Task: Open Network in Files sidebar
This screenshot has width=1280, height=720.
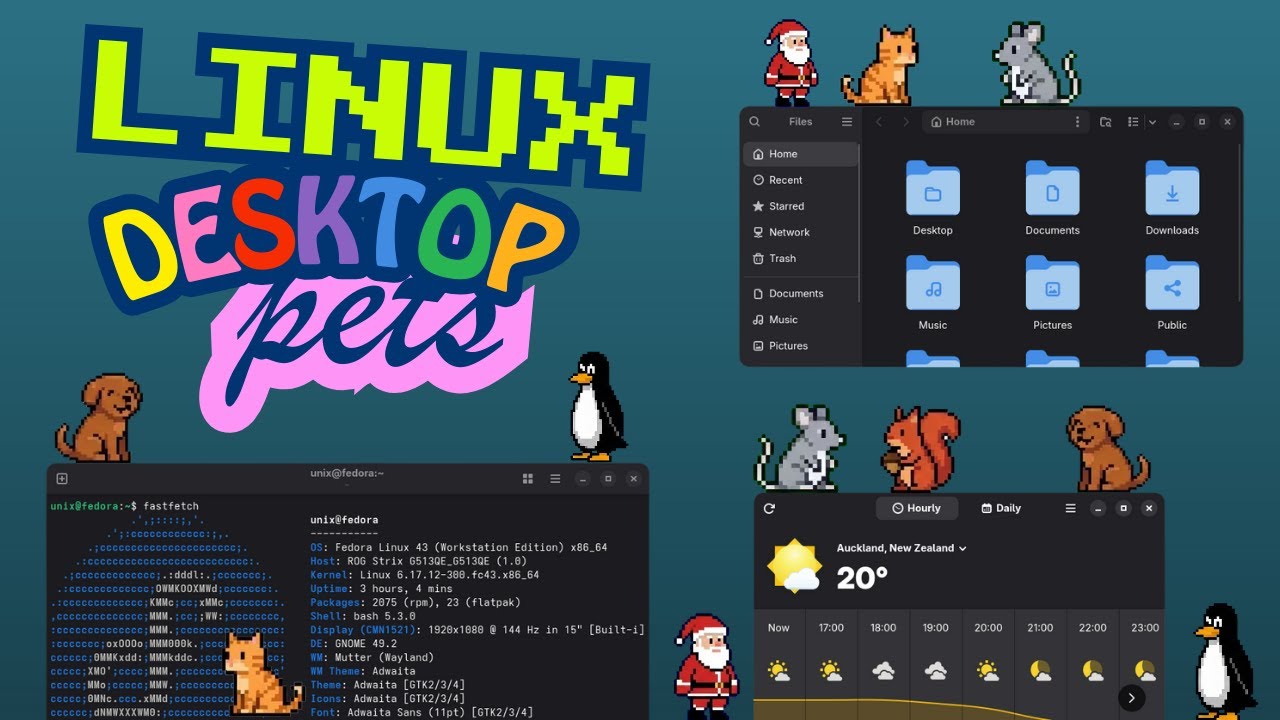Action: point(801,232)
